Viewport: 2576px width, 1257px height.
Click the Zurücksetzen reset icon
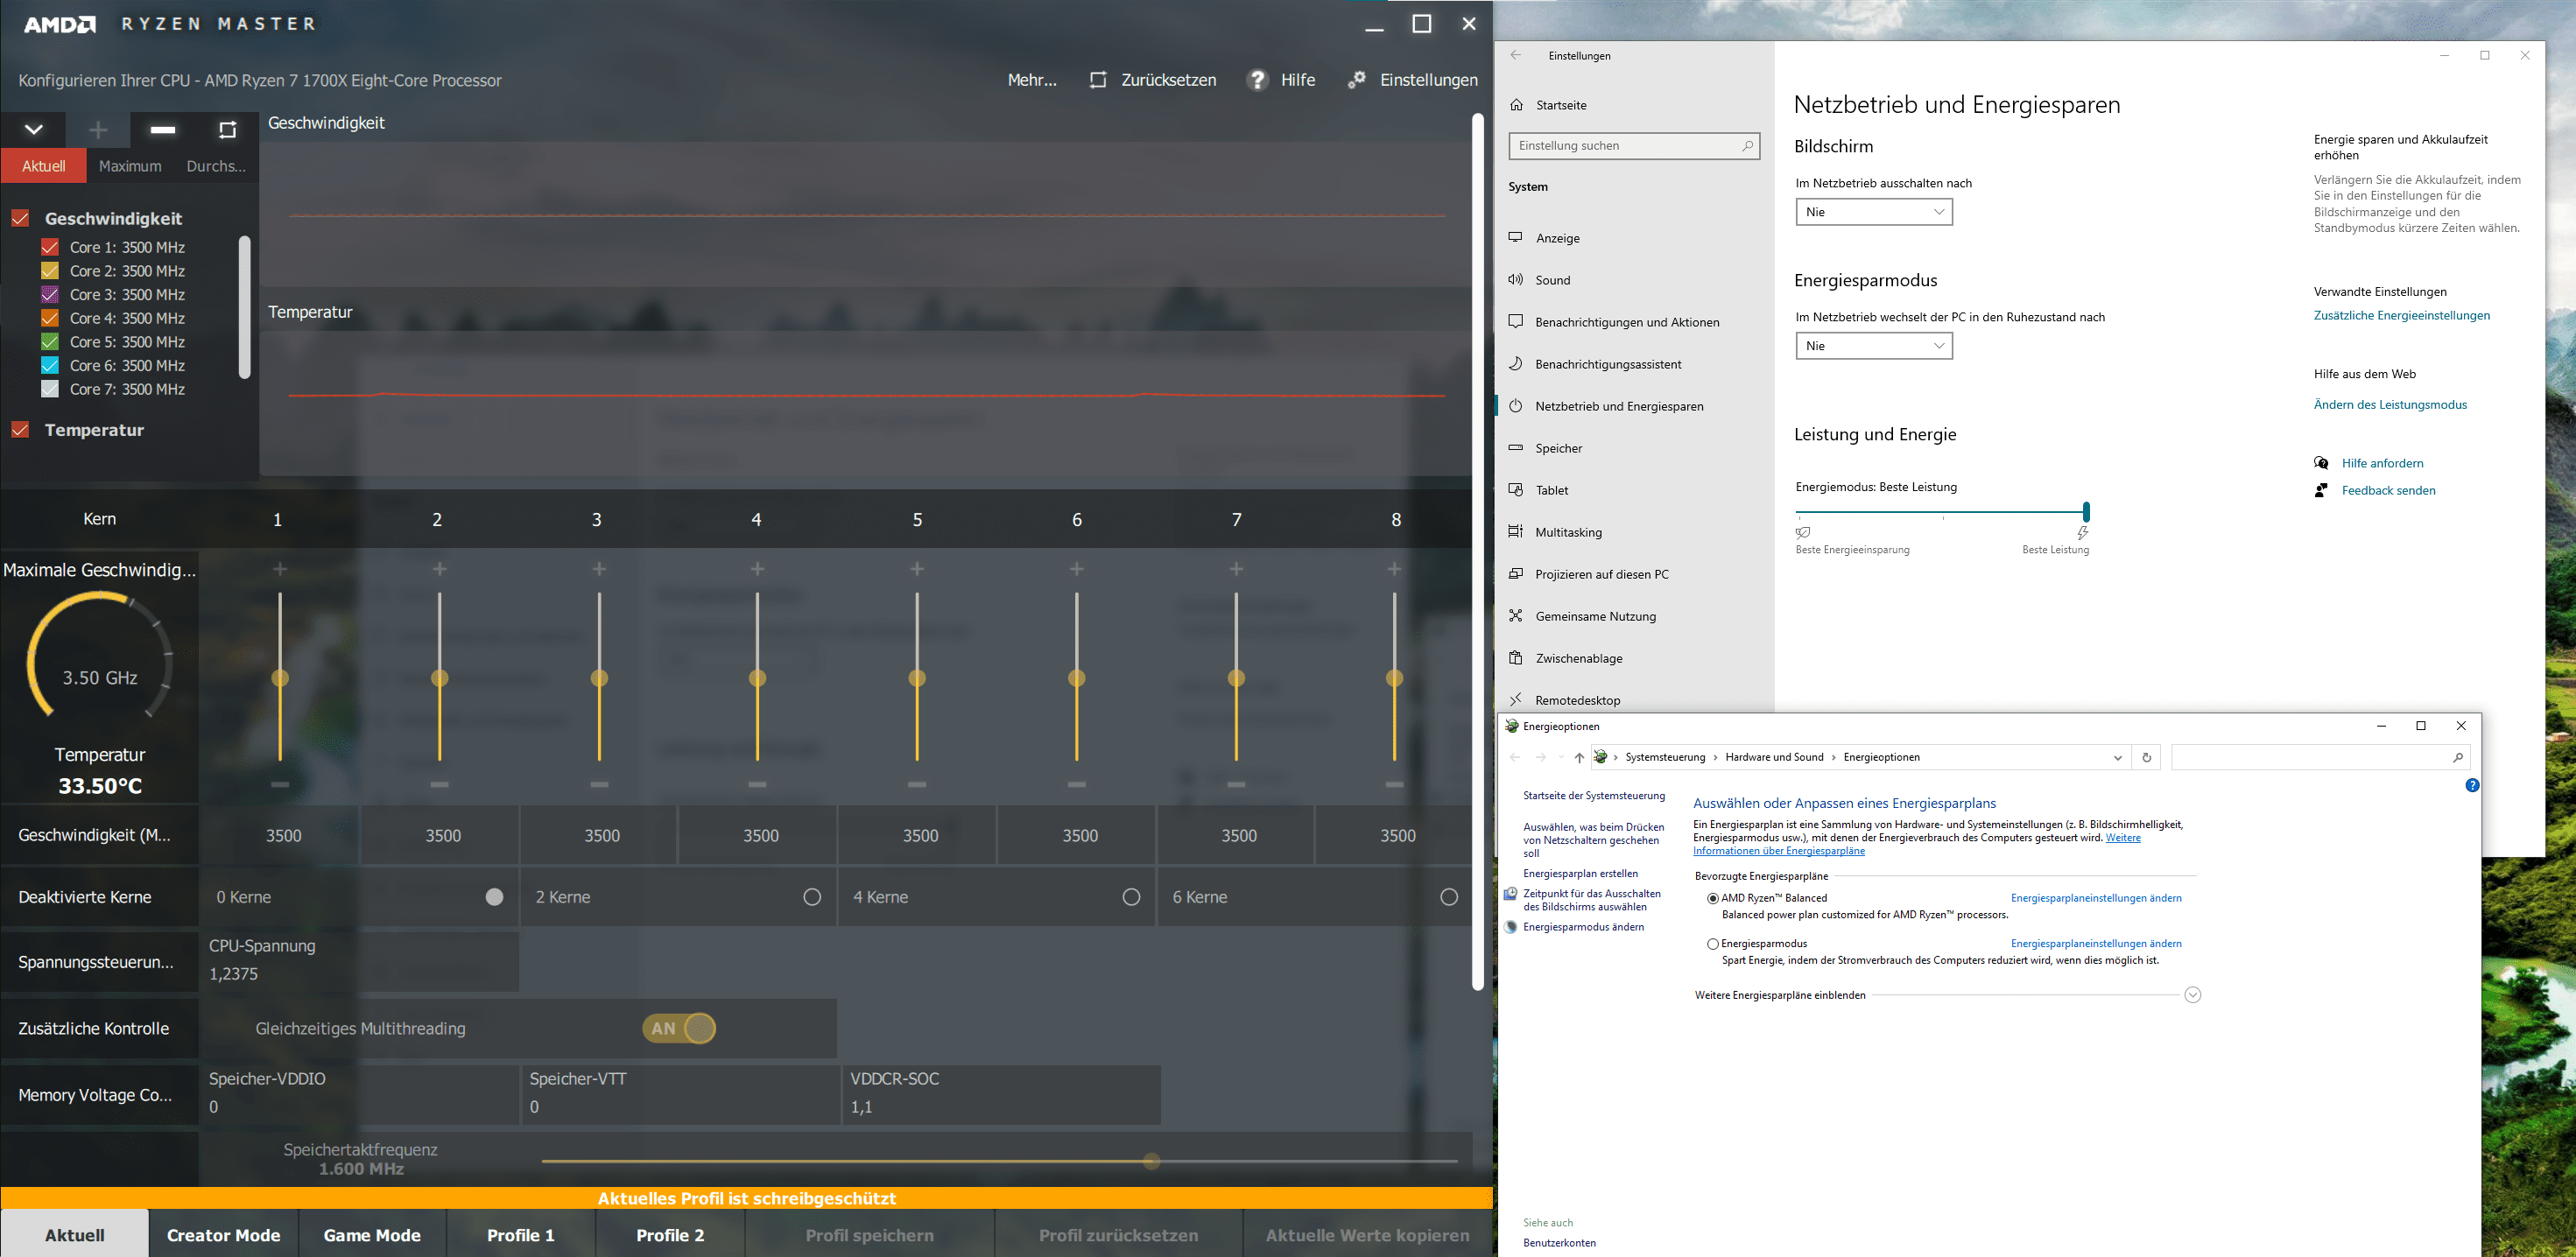[1097, 80]
